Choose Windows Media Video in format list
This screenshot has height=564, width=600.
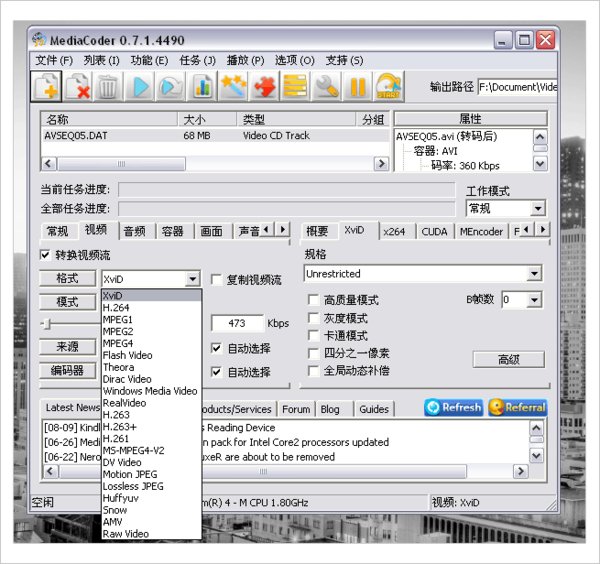point(151,391)
